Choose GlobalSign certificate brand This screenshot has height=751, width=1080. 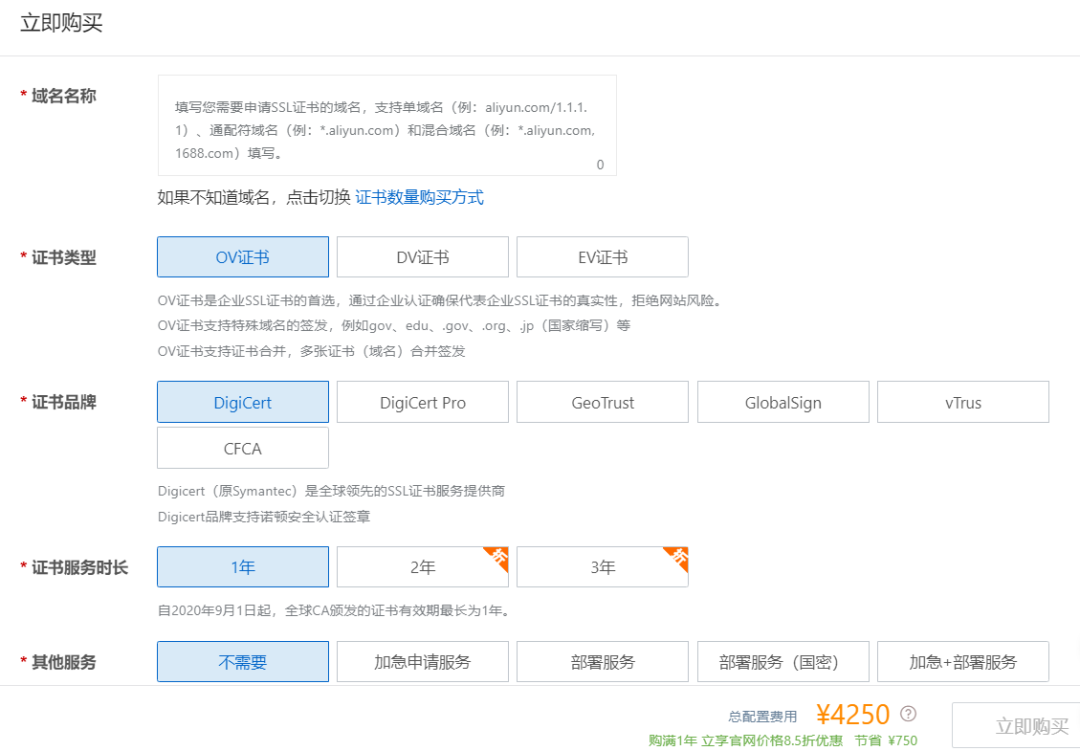782,402
